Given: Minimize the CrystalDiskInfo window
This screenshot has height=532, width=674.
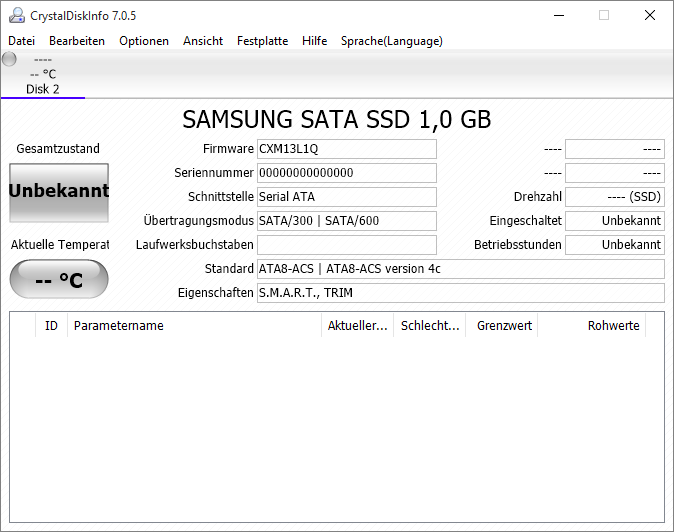Looking at the screenshot, I should coord(559,15).
